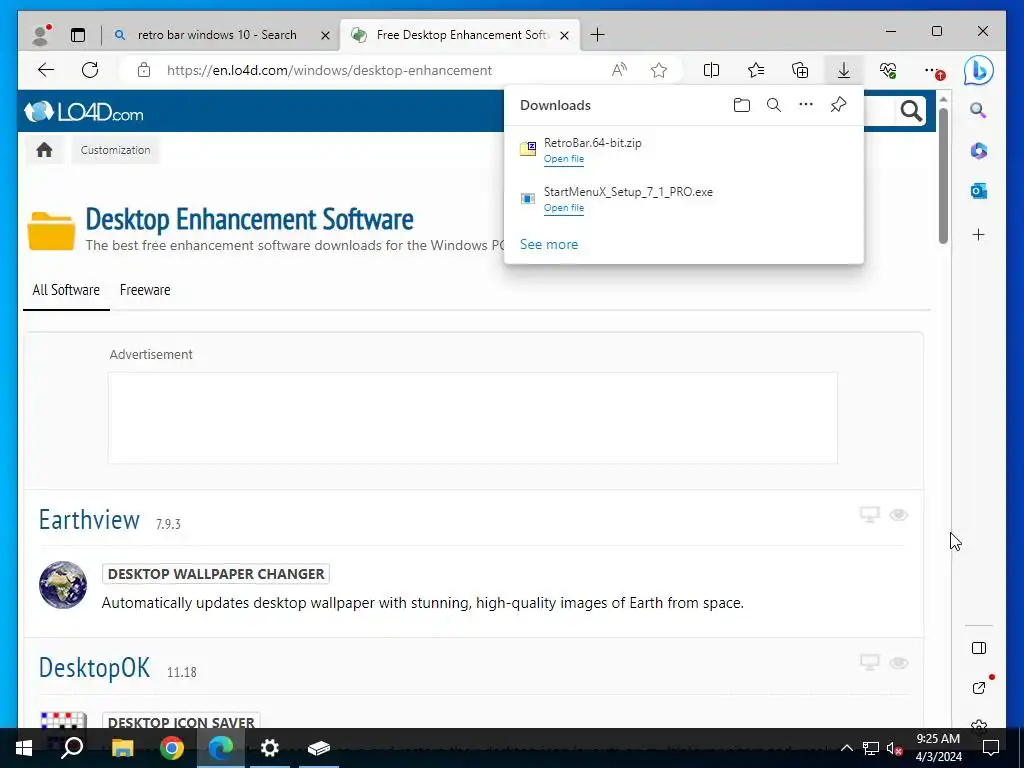The image size is (1024, 768).
Task: Refresh the current page
Action: 90,70
